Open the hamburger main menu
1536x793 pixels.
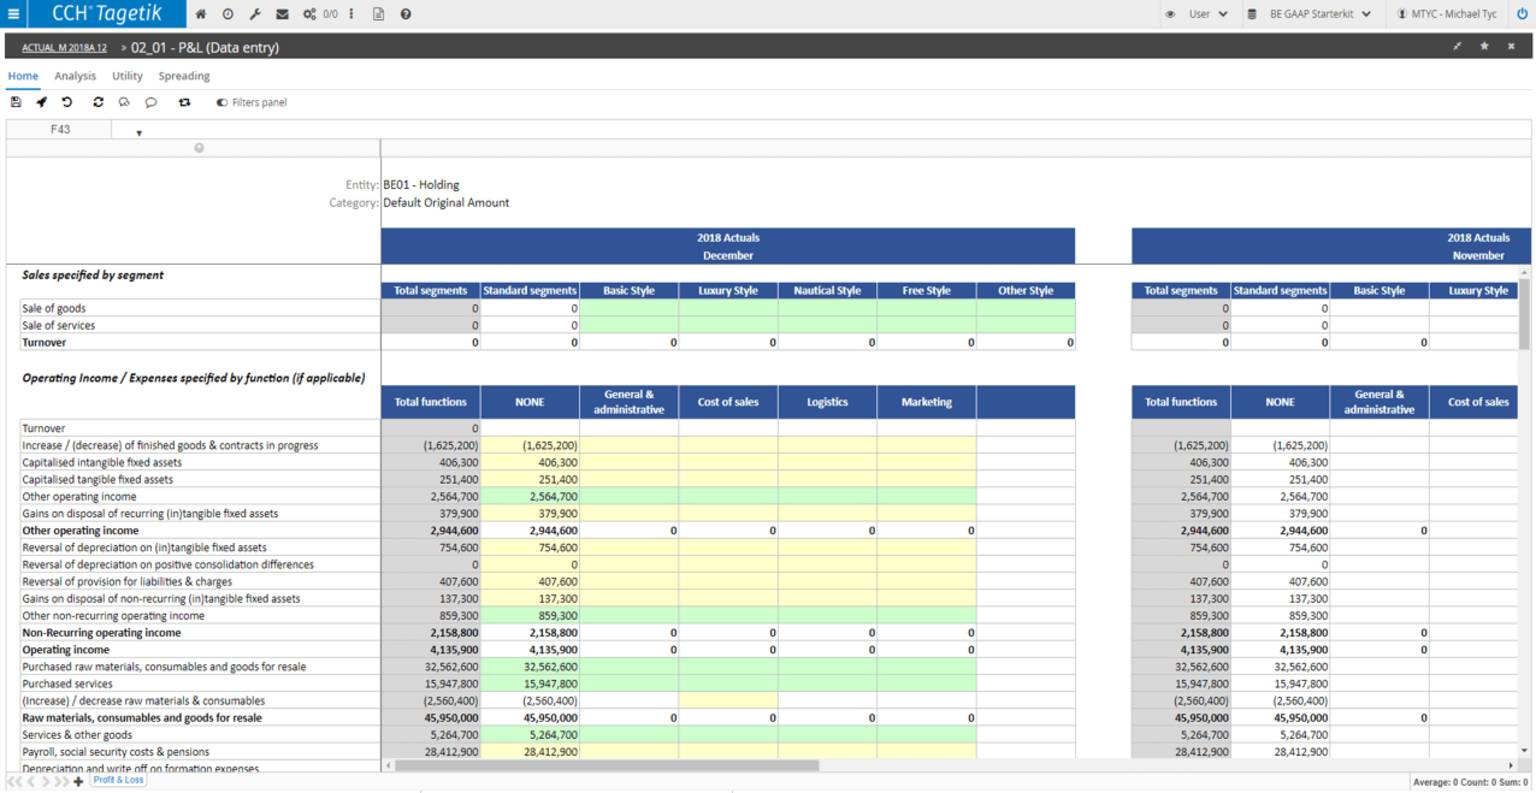click(13, 14)
